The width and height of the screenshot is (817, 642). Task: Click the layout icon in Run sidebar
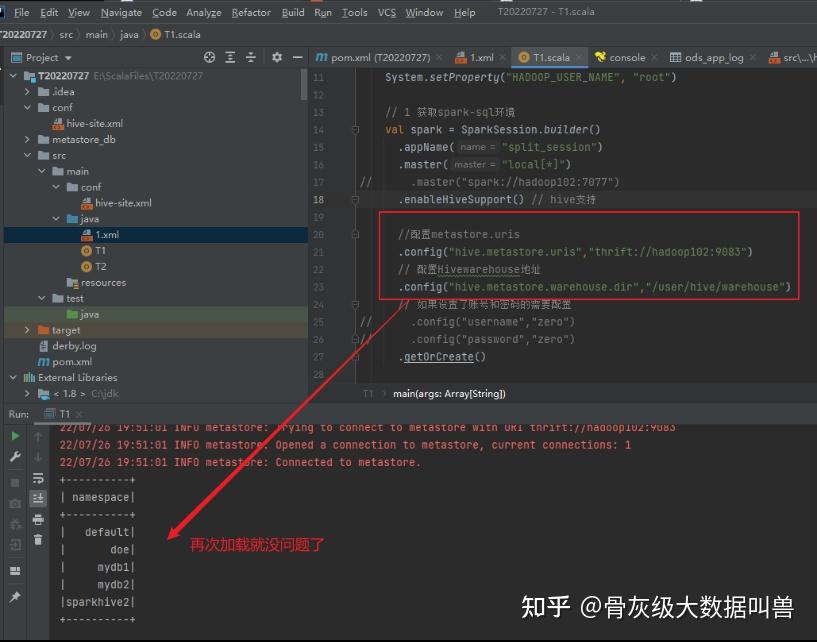click(15, 571)
